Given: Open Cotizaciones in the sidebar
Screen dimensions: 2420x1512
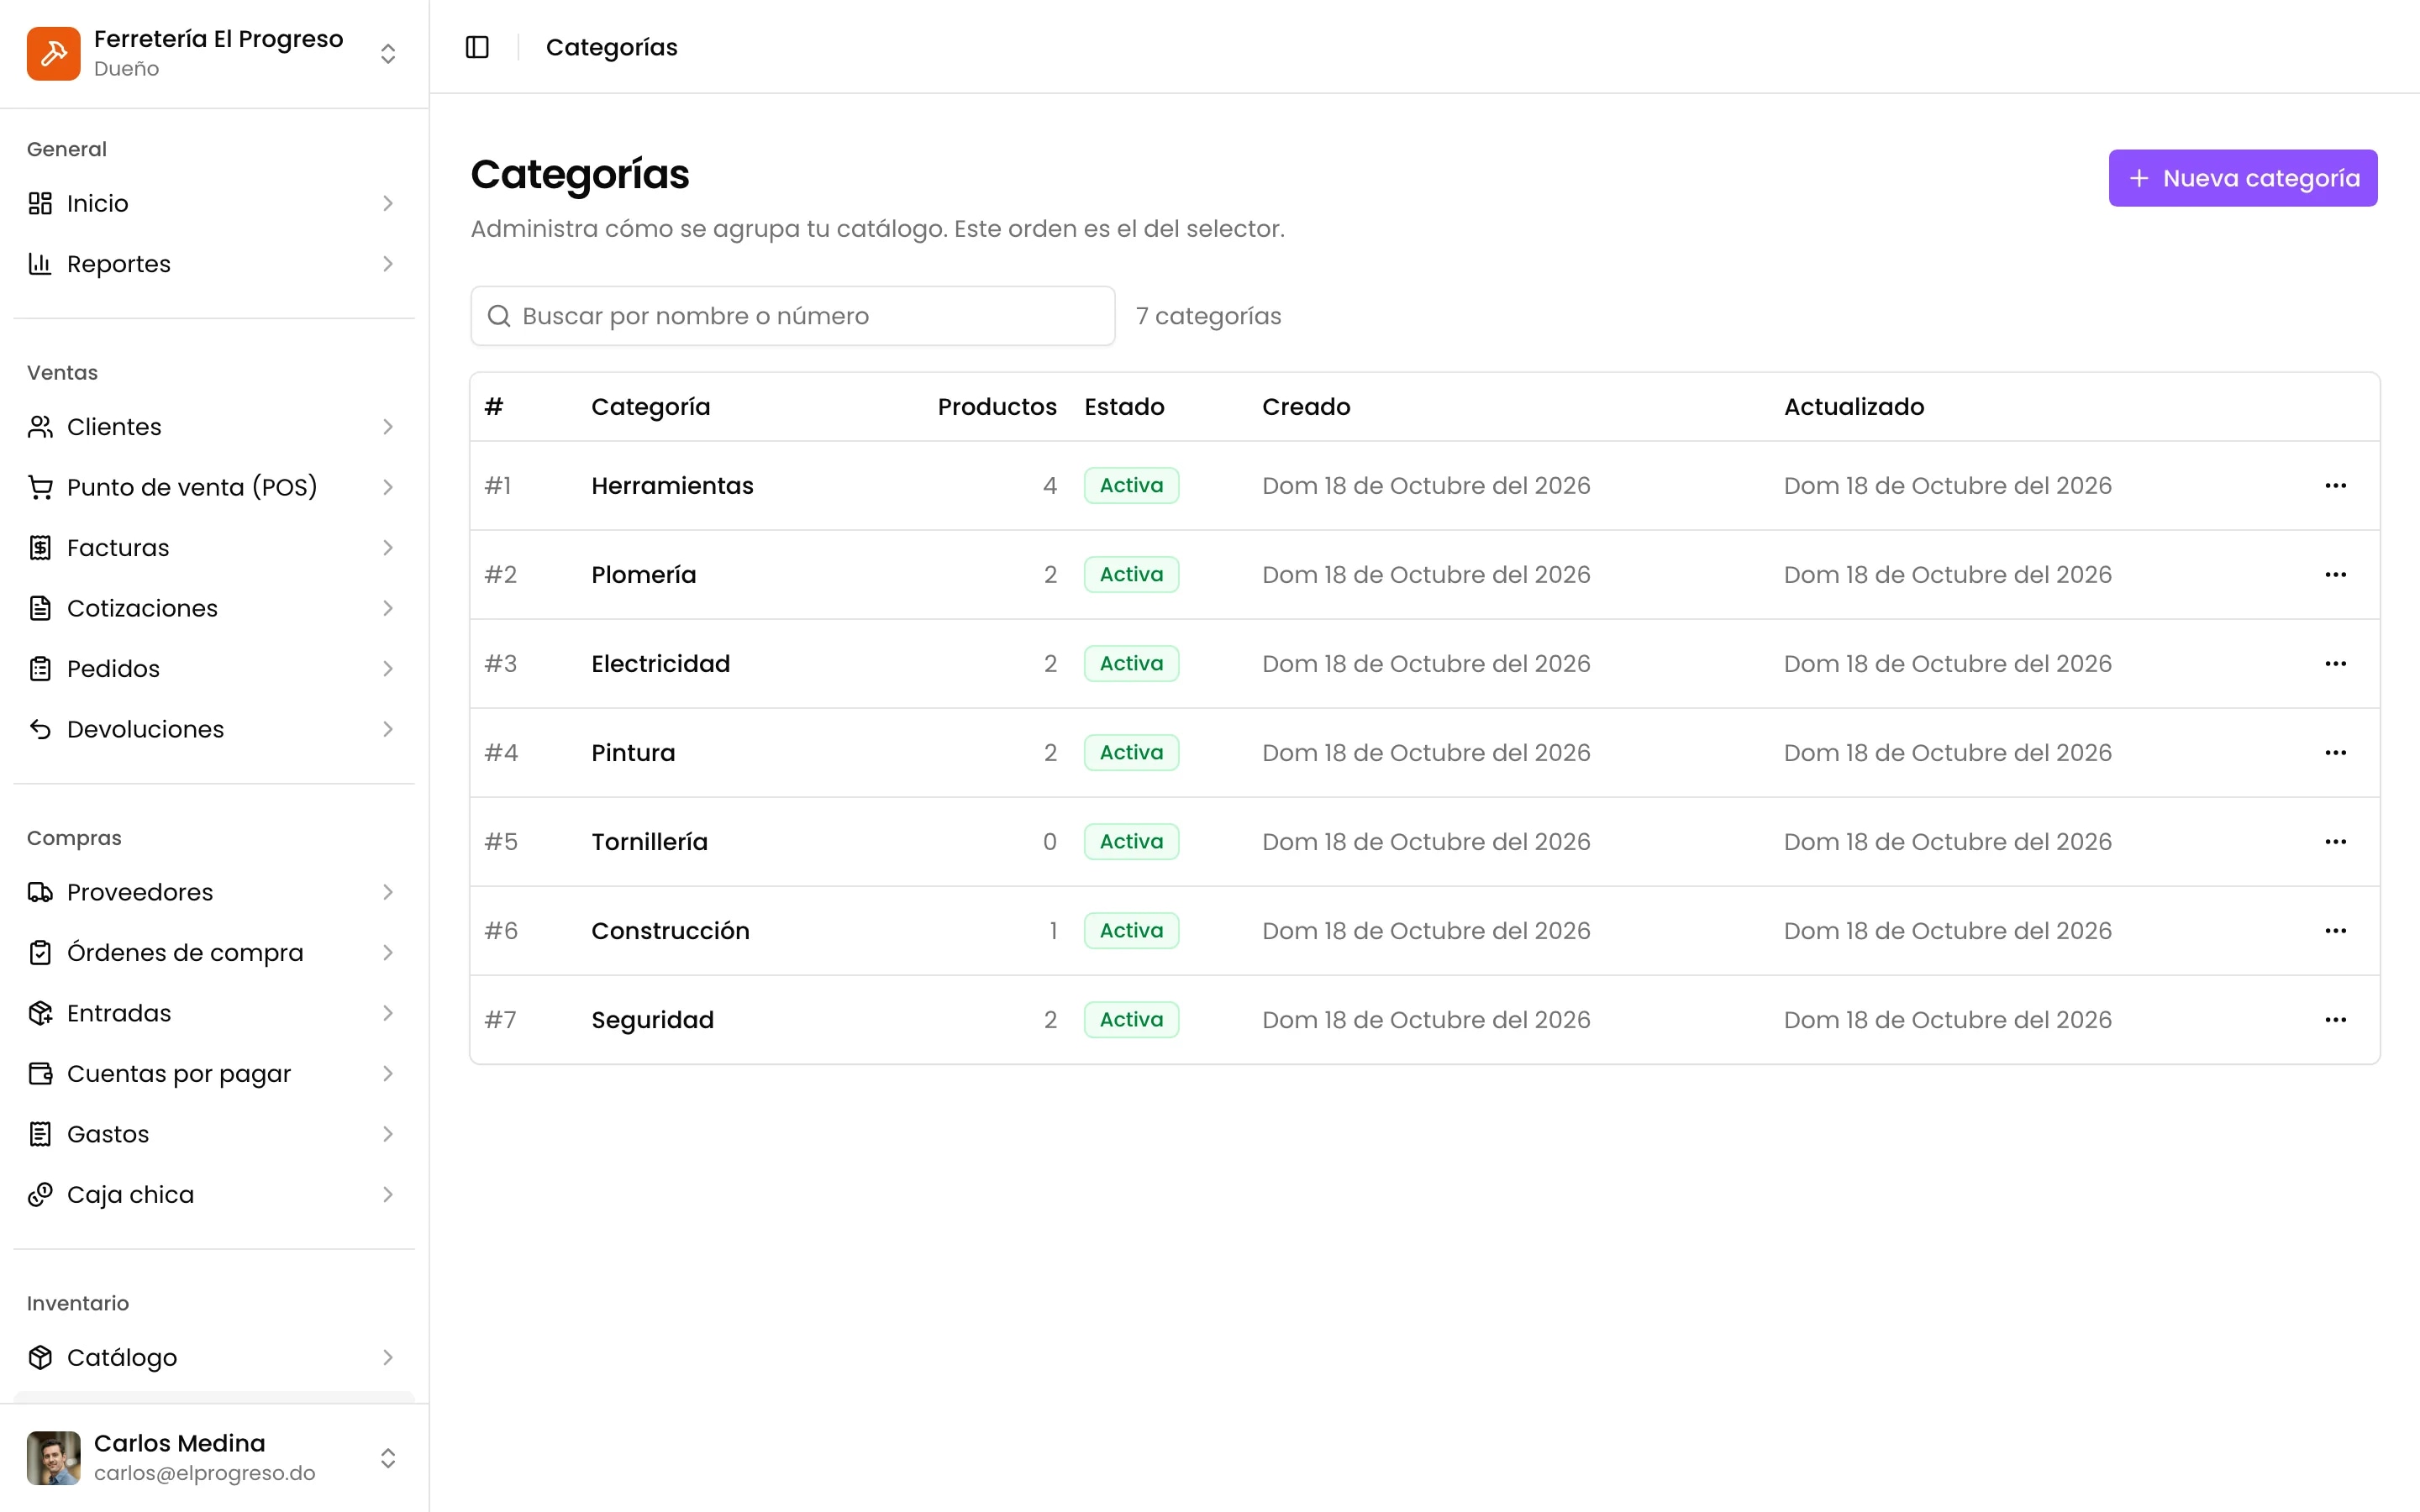Looking at the screenshot, I should pyautogui.click(x=214, y=608).
